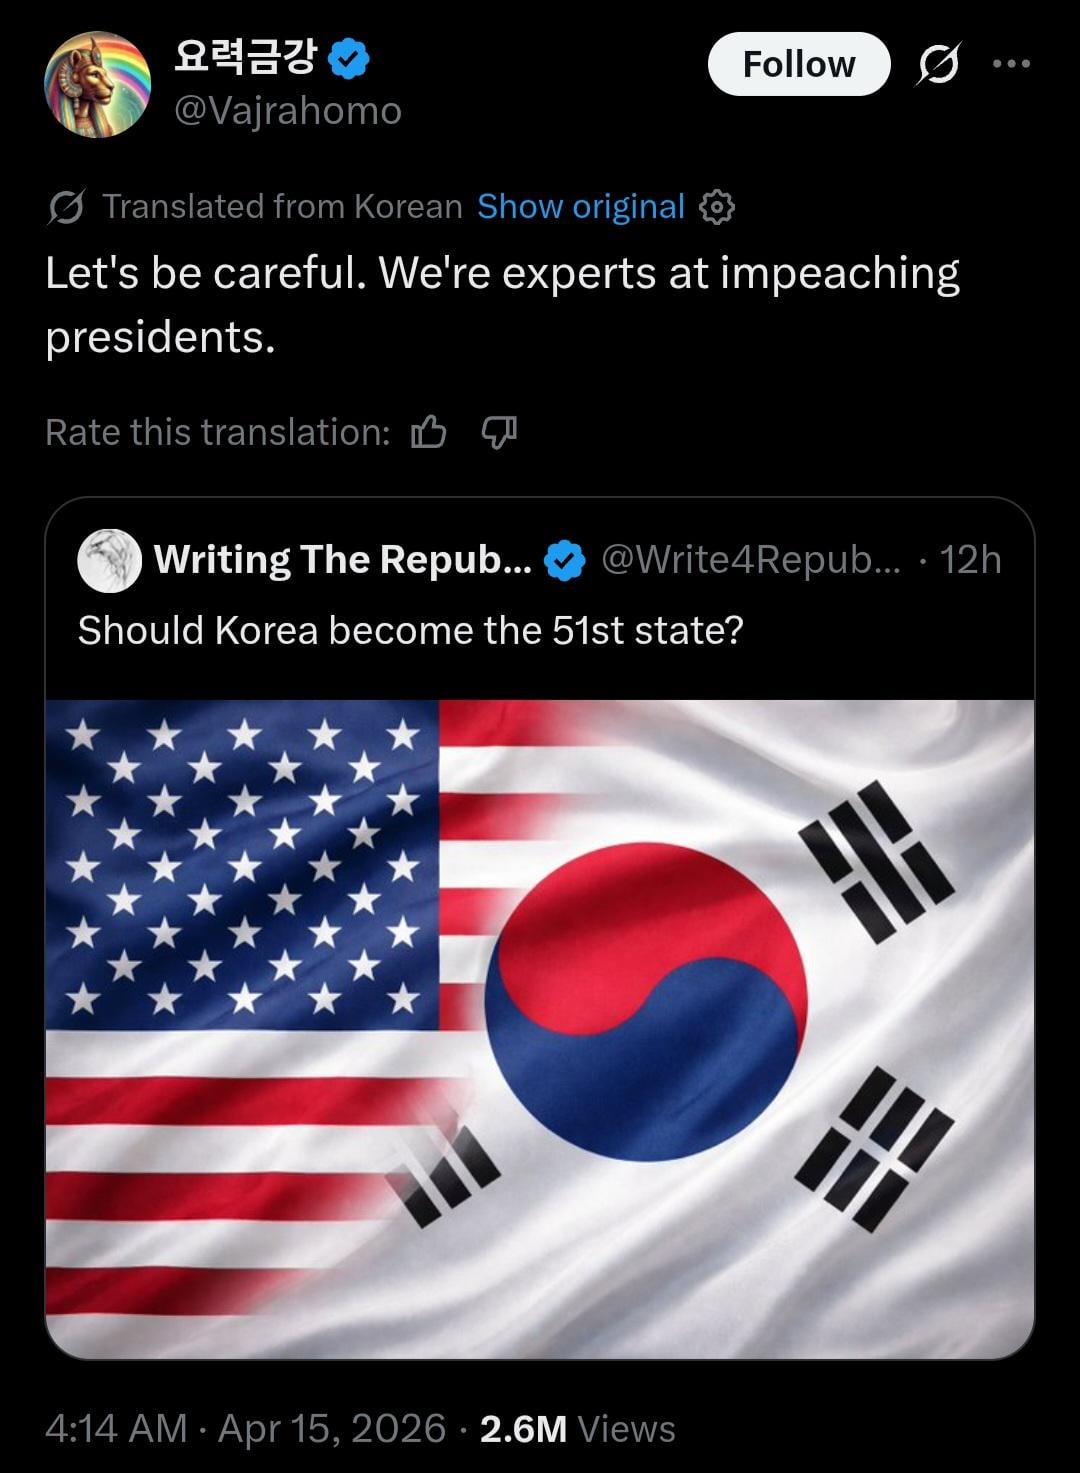Open the US-Korea flag image

click(540, 1028)
